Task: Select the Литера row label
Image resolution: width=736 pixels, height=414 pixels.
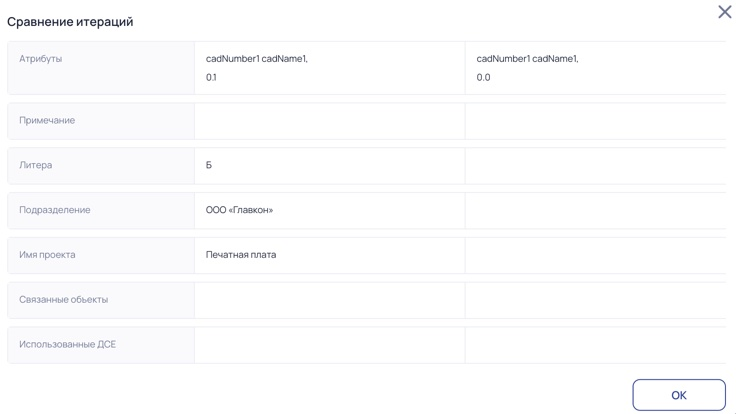Action: click(36, 165)
